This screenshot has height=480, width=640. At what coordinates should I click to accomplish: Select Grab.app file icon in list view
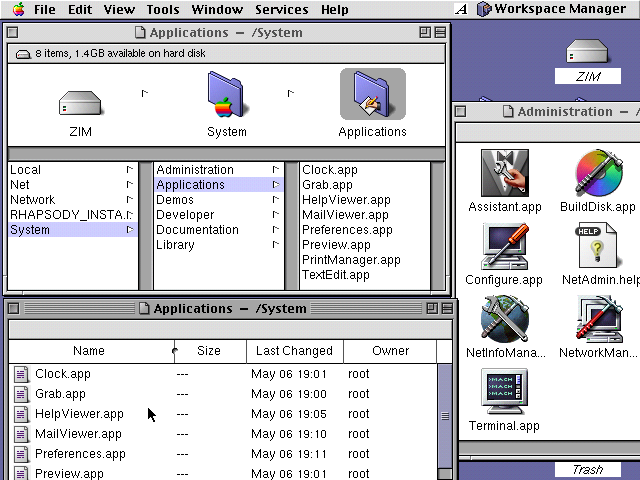[x=21, y=394]
